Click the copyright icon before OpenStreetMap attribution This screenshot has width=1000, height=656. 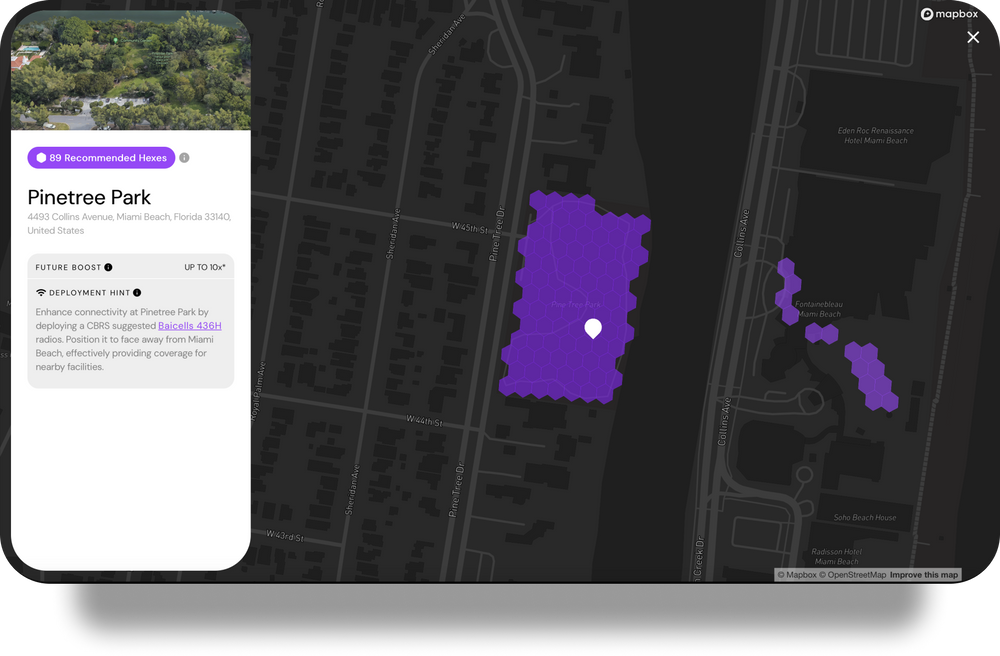pos(820,574)
